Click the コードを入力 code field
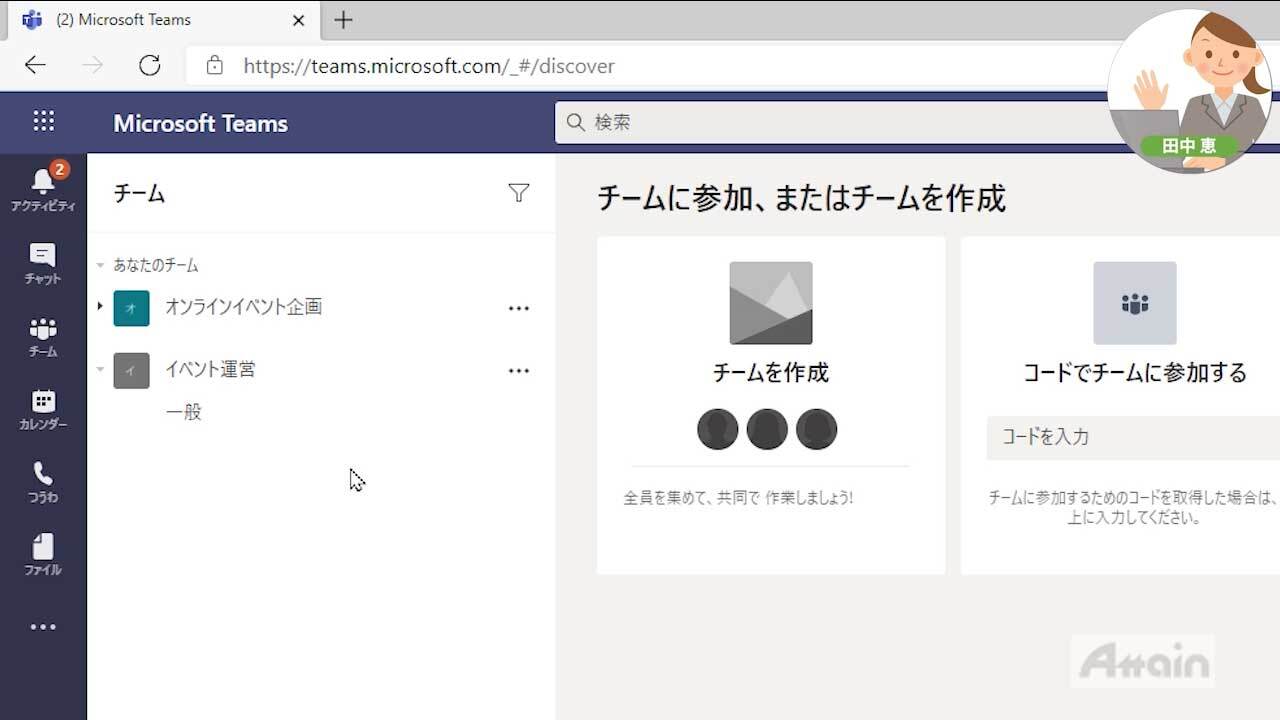 tap(1130, 437)
